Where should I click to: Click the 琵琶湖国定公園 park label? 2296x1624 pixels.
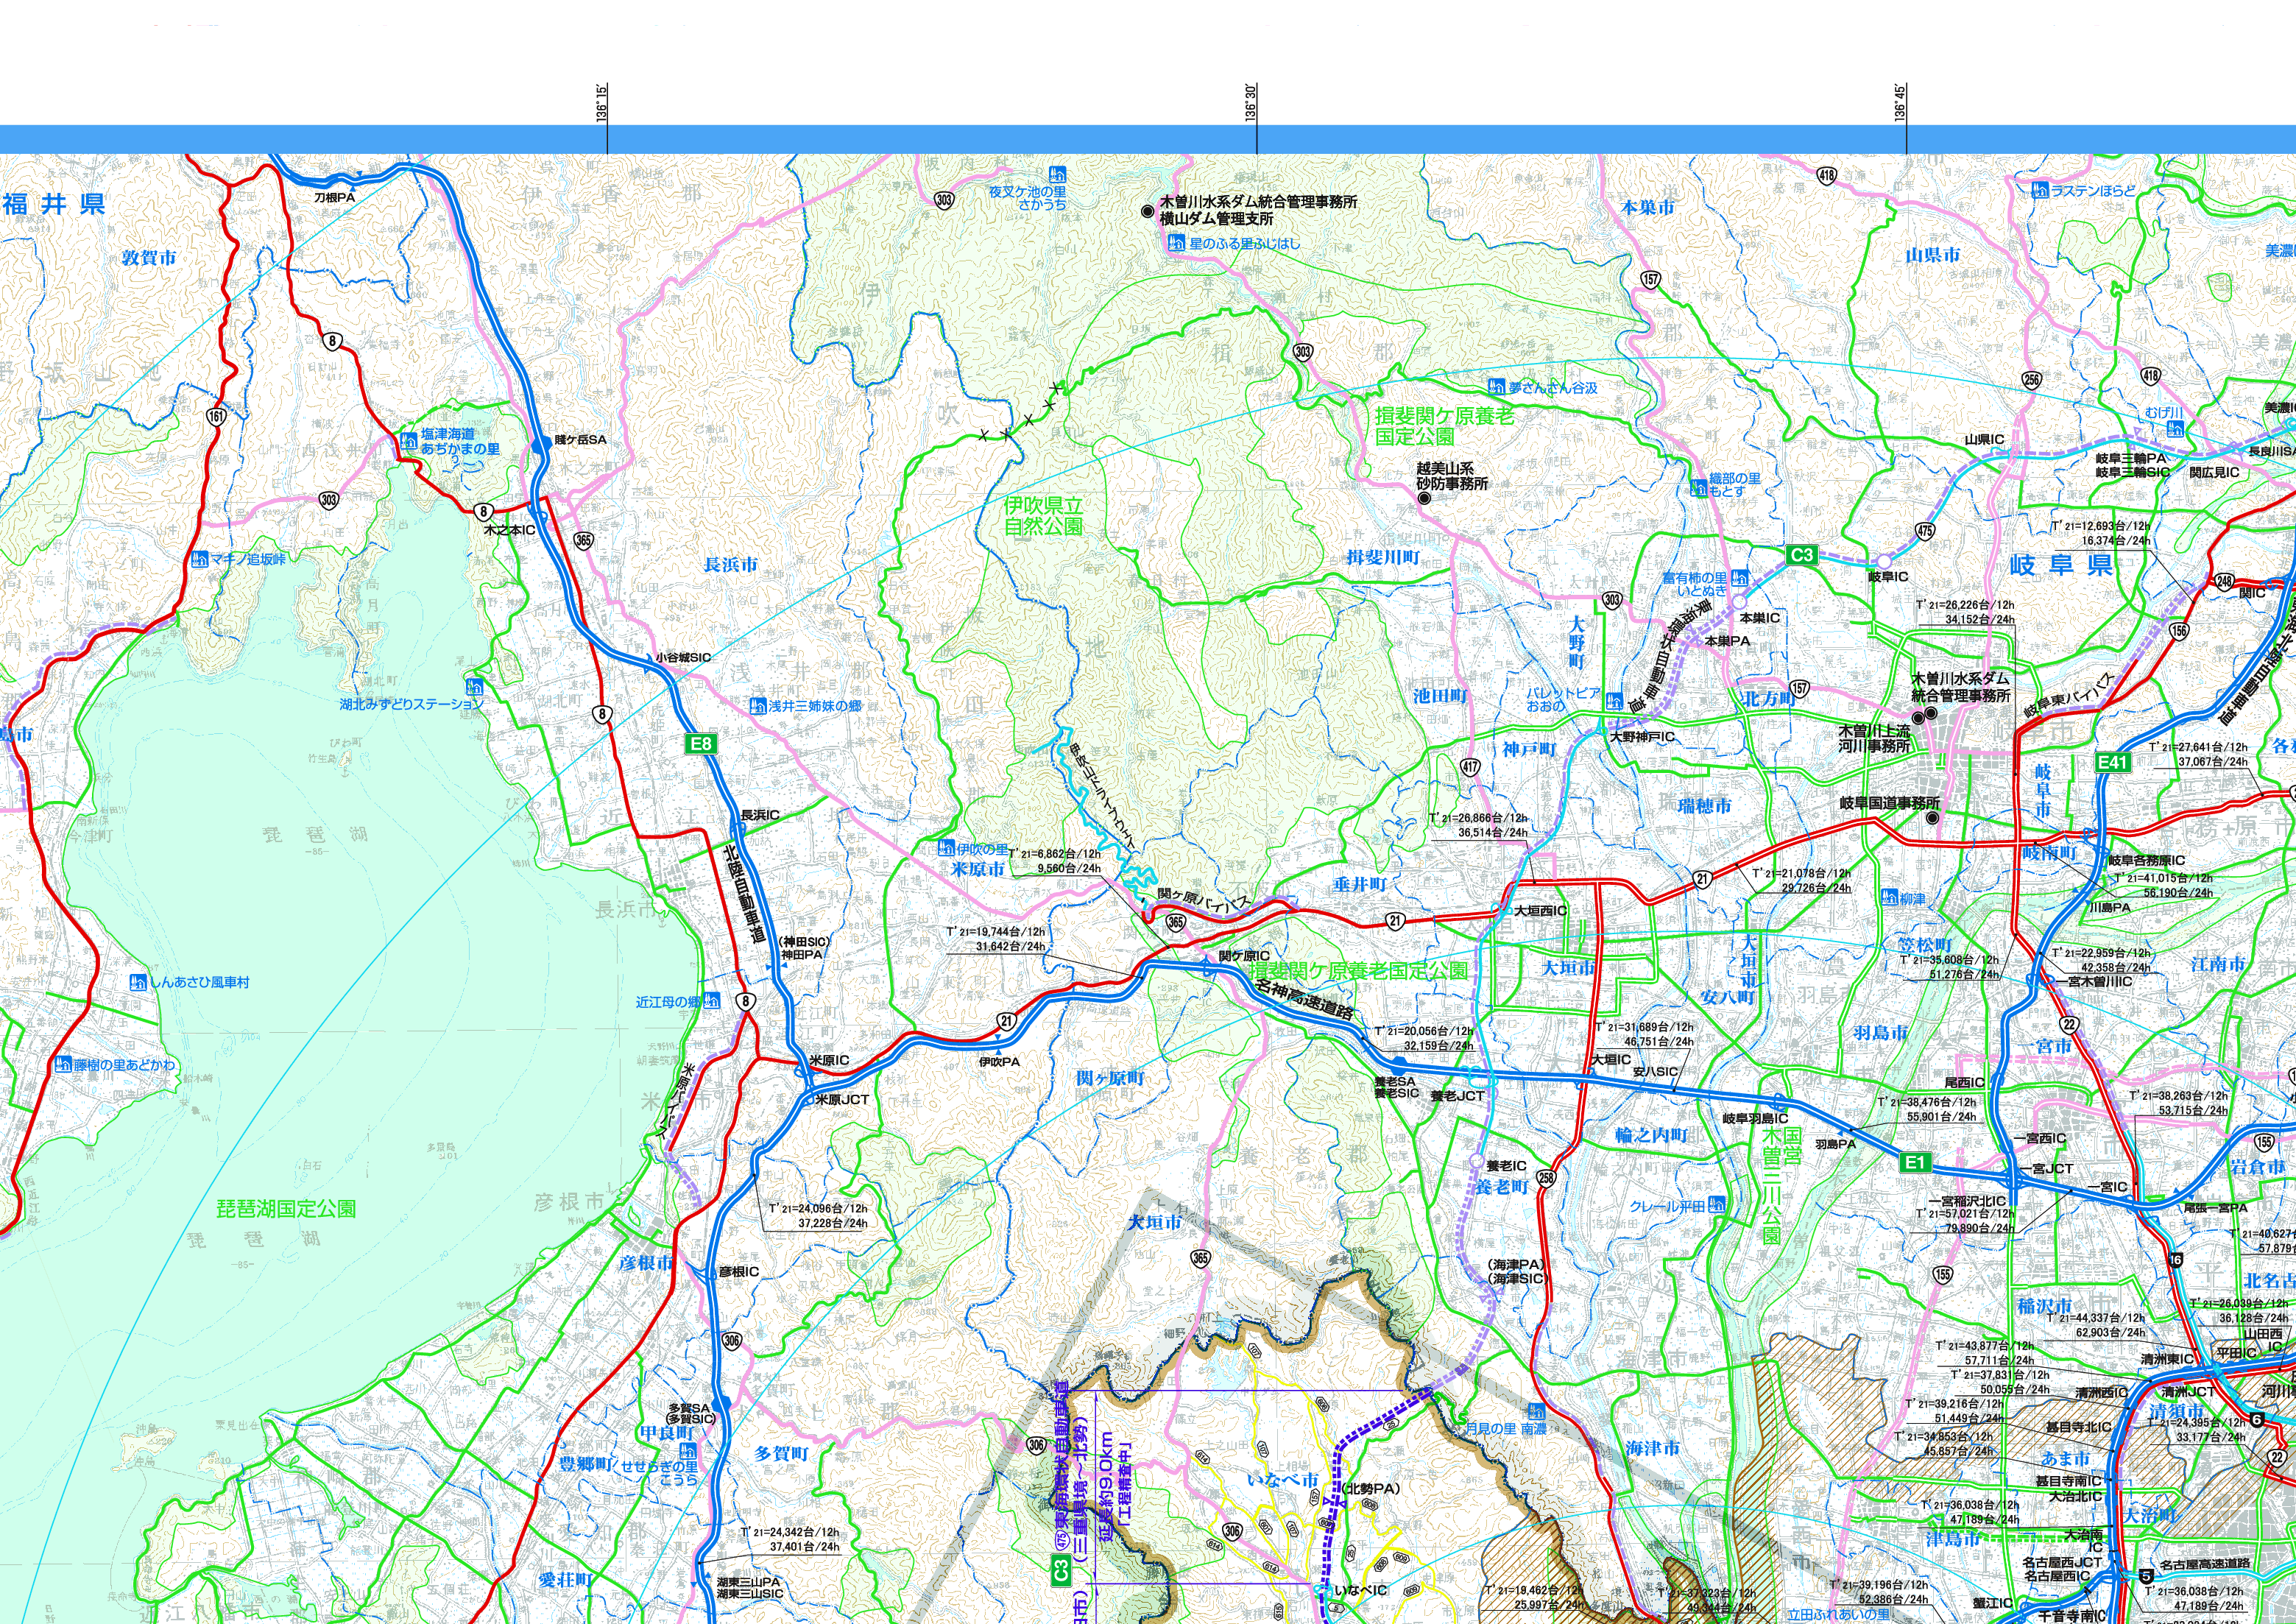[x=286, y=1208]
